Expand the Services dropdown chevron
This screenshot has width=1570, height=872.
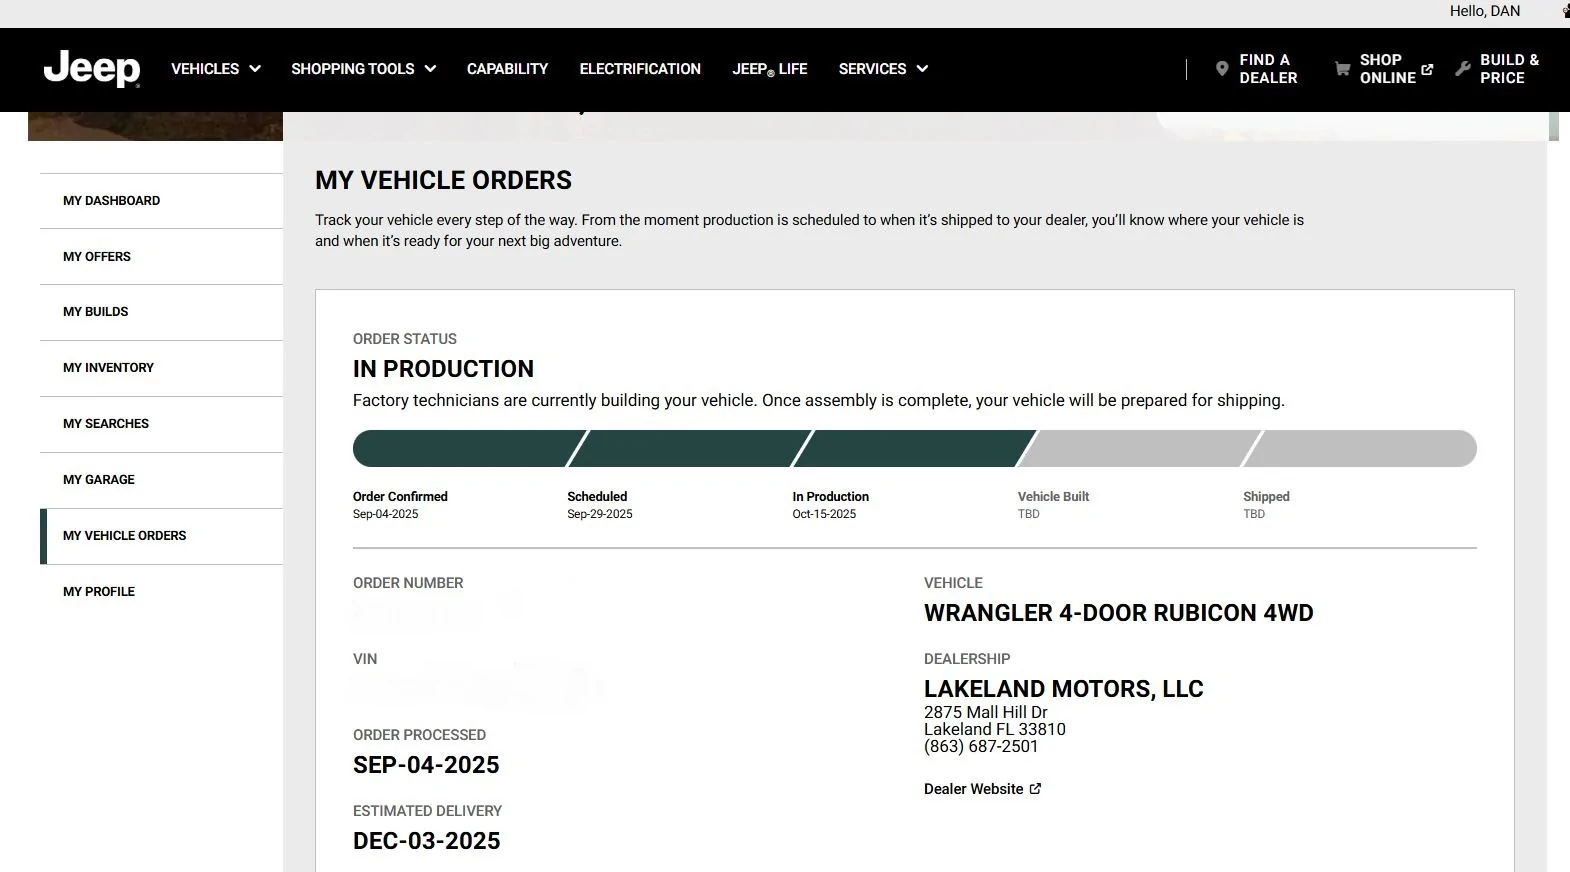tap(922, 69)
